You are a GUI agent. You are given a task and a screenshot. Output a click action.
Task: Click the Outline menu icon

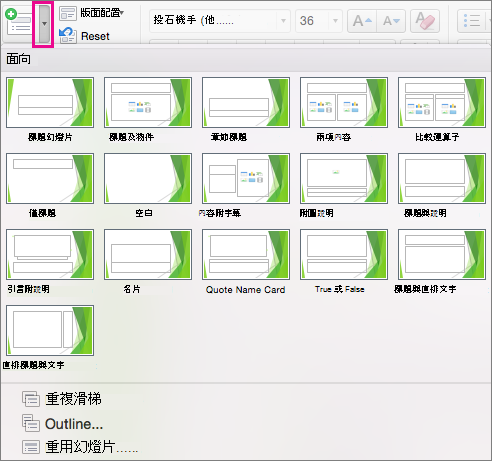31,423
